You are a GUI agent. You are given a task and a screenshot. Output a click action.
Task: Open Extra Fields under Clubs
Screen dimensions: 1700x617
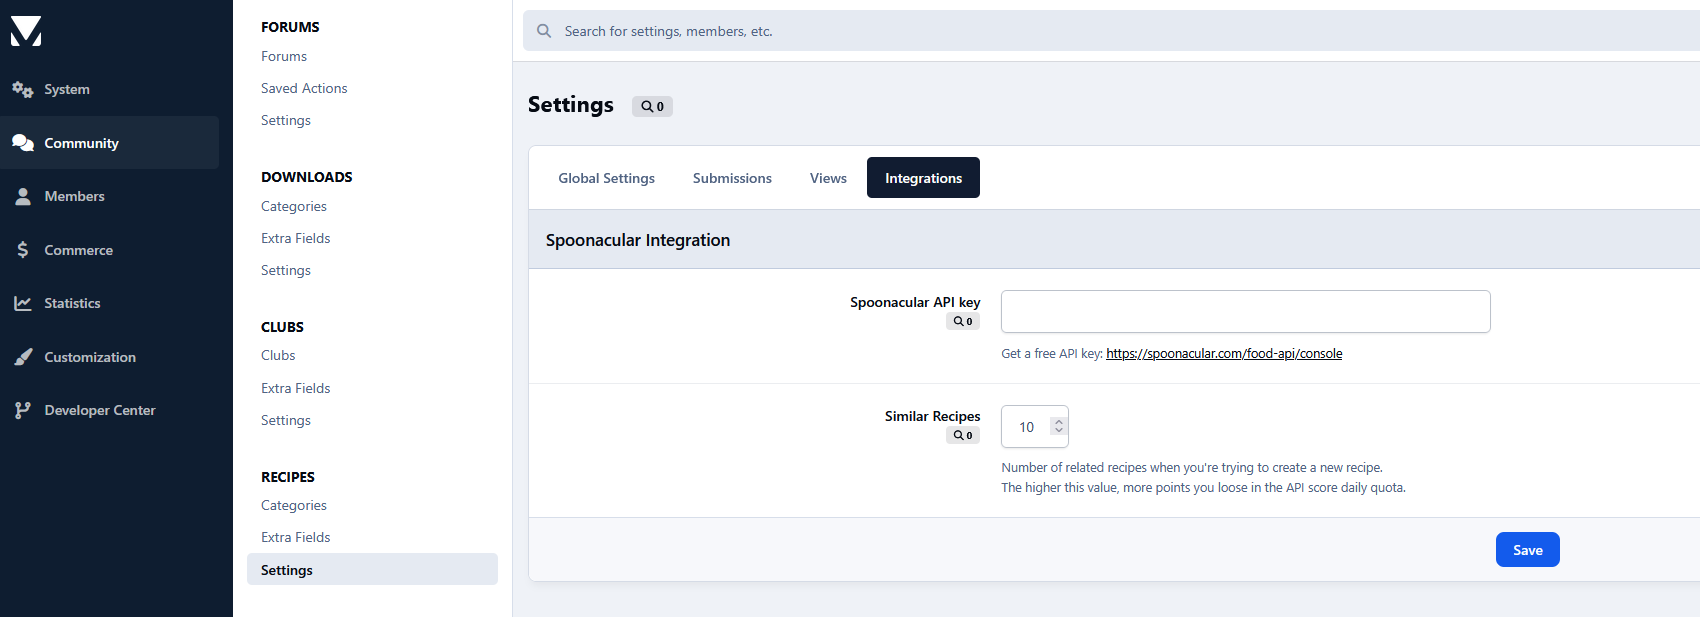click(295, 388)
